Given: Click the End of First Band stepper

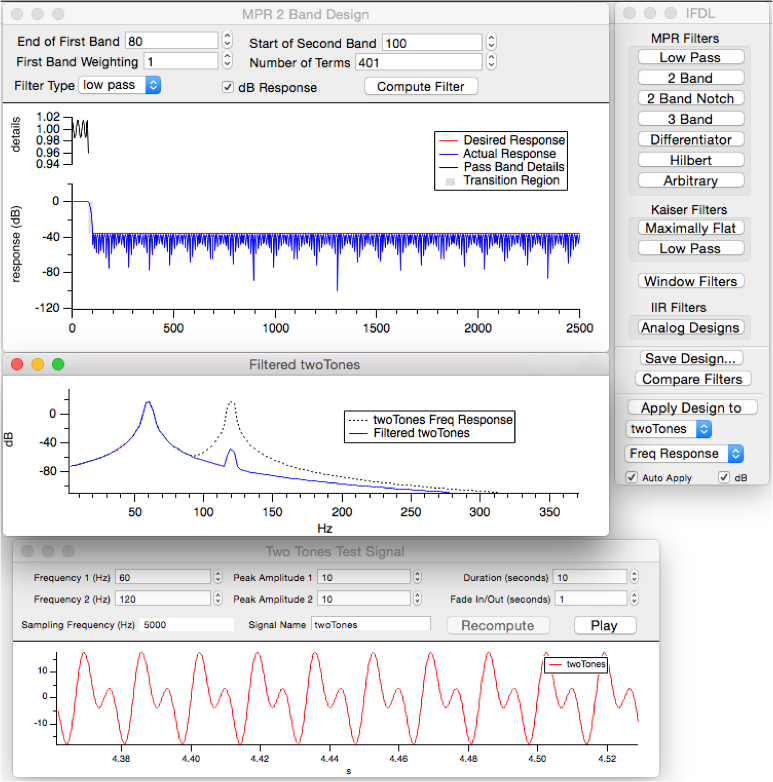Looking at the screenshot, I should 225,41.
